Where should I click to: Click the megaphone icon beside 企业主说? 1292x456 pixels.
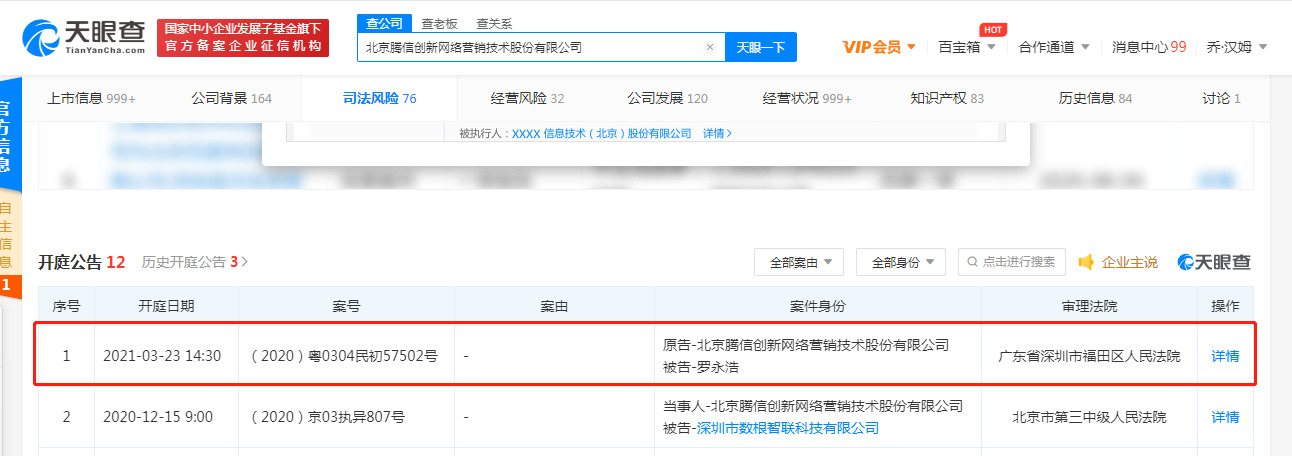[1086, 262]
